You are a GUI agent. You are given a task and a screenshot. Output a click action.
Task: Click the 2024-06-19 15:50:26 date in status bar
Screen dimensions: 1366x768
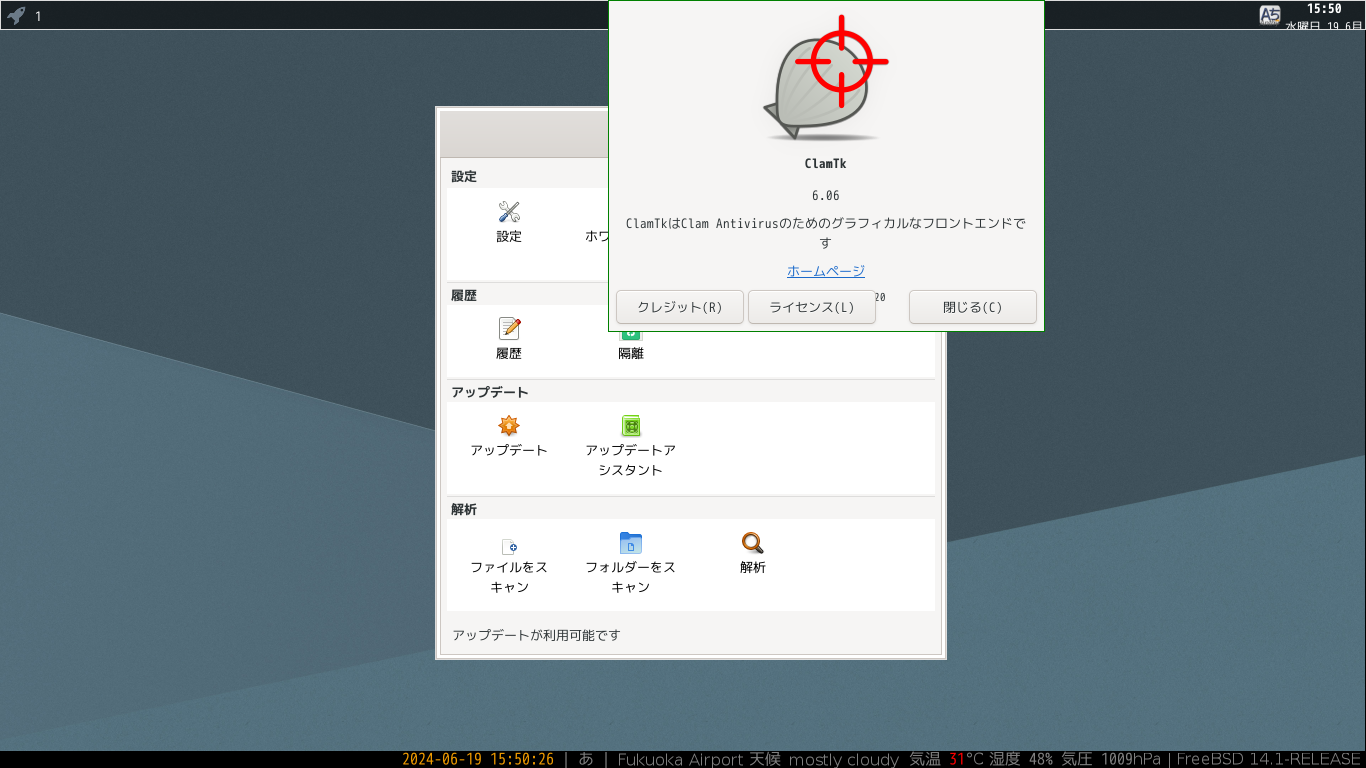478,759
